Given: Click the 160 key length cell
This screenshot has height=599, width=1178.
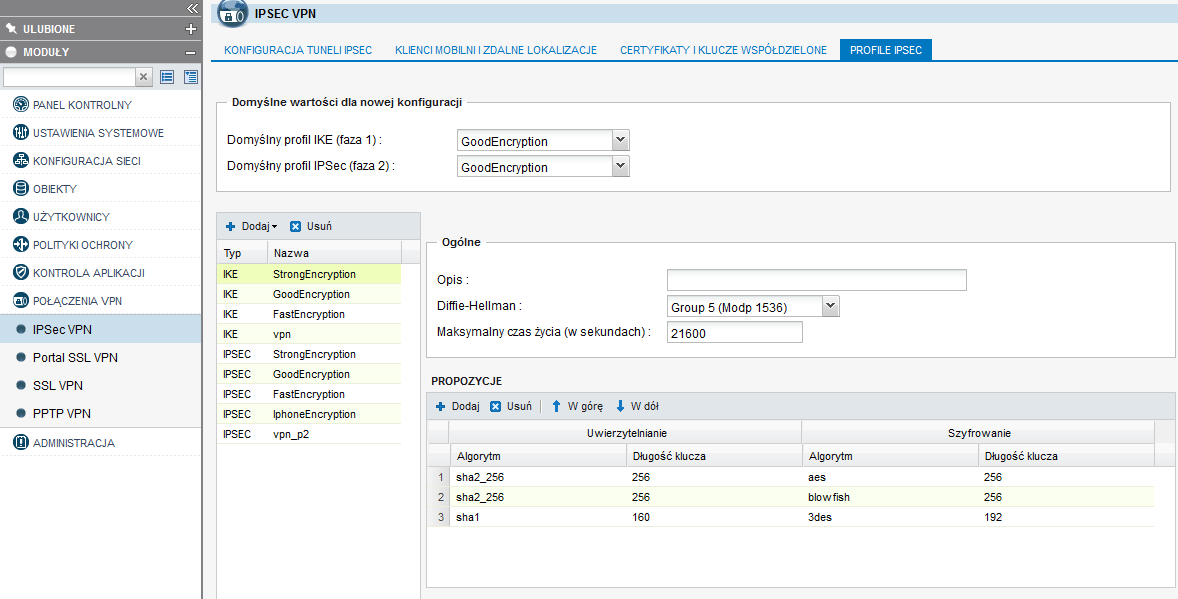Looking at the screenshot, I should [x=714, y=517].
